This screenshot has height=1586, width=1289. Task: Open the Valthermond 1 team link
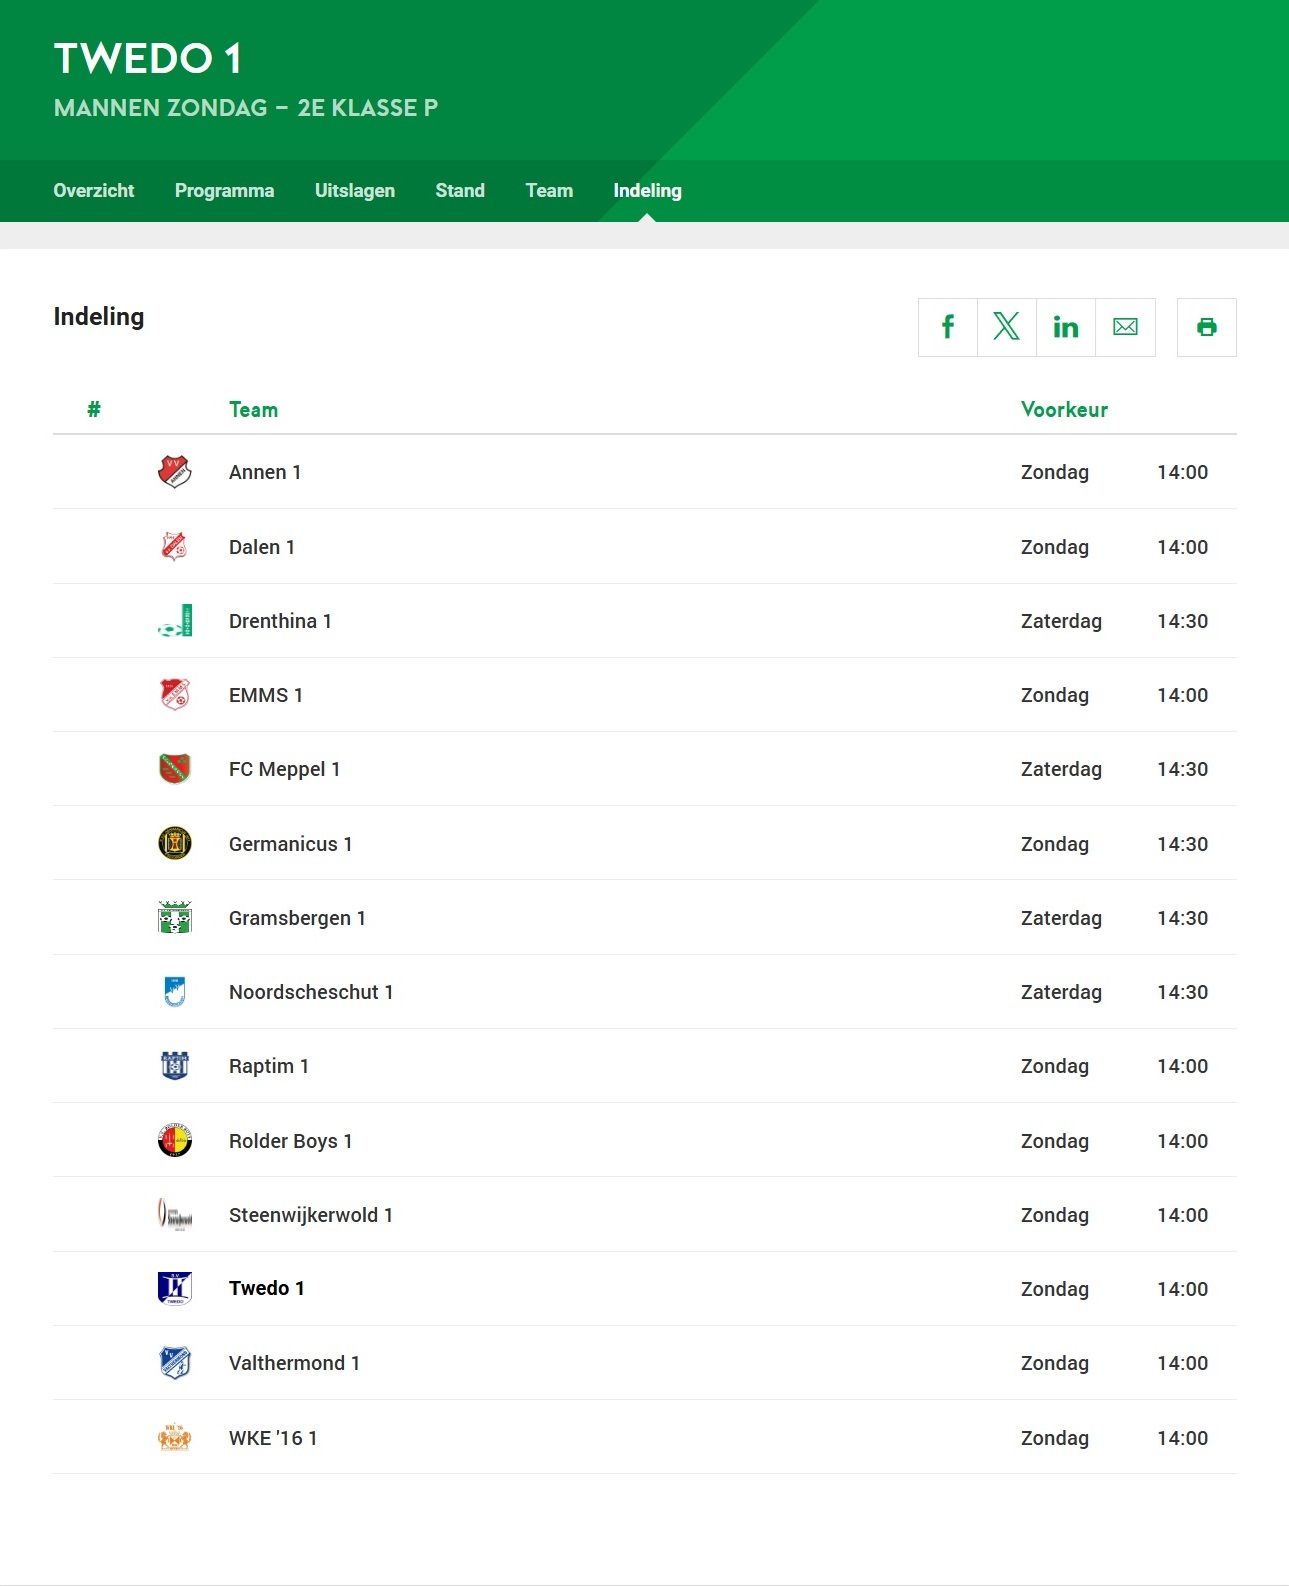pos(294,1363)
